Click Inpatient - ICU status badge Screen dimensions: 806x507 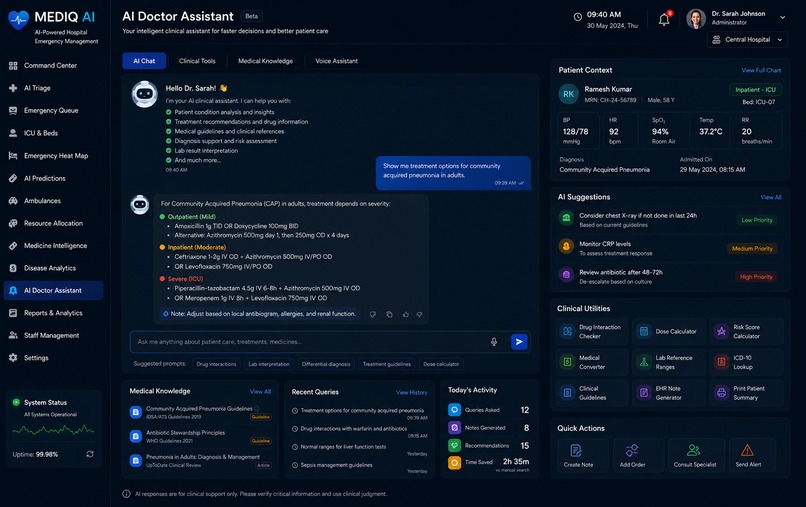(755, 89)
